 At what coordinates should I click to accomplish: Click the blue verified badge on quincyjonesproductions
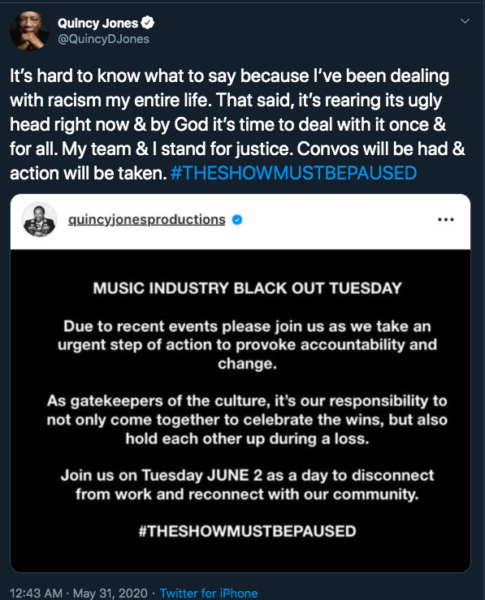237,220
